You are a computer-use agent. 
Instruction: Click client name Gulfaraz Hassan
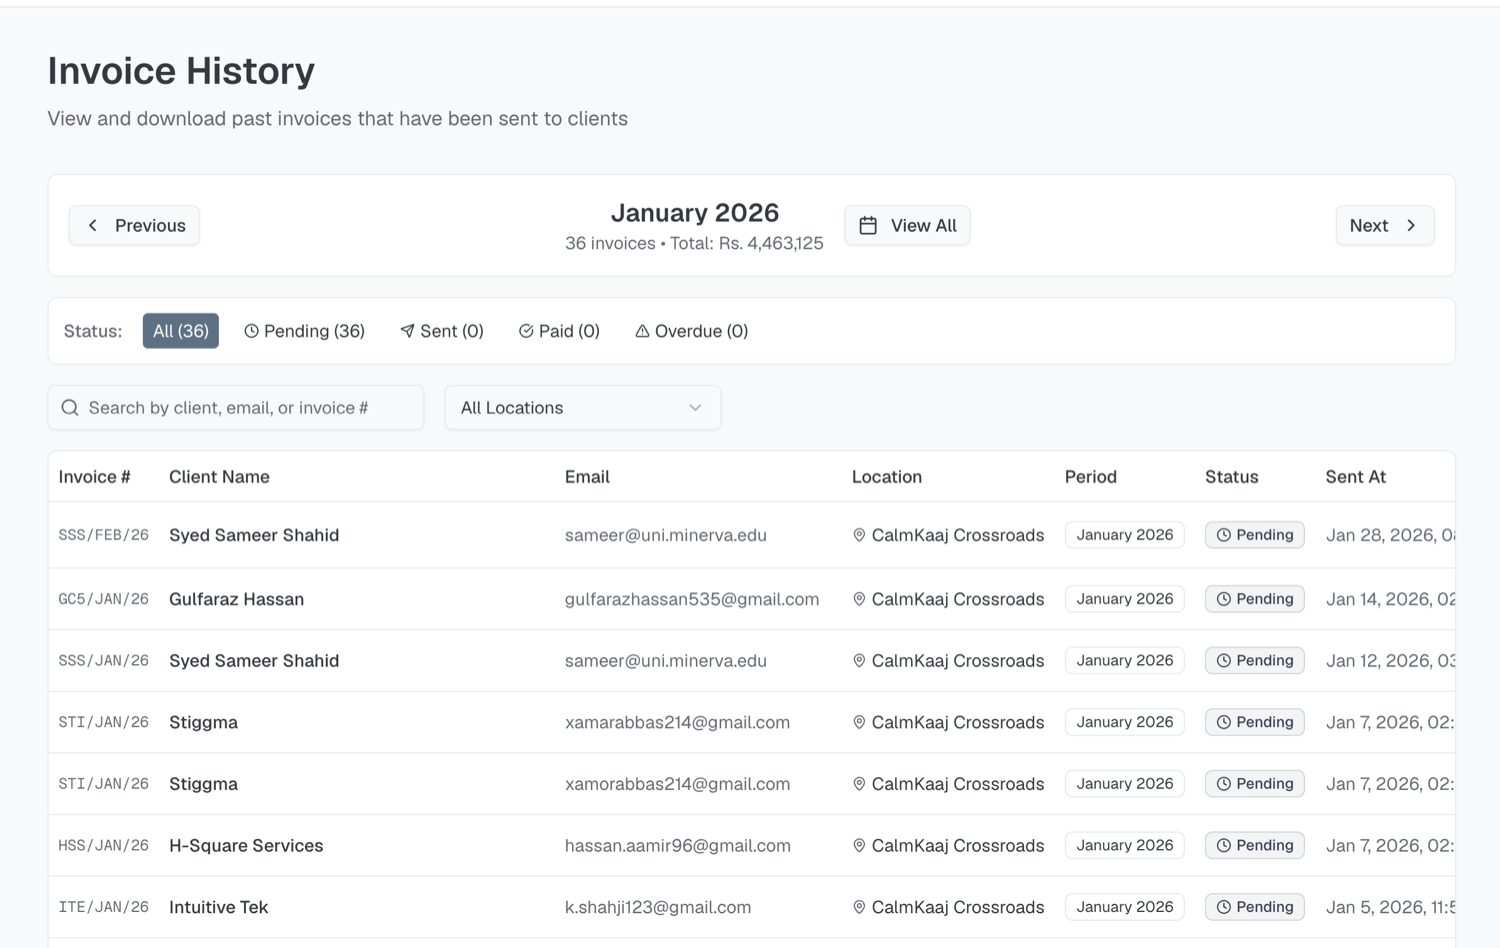pyautogui.click(x=236, y=599)
